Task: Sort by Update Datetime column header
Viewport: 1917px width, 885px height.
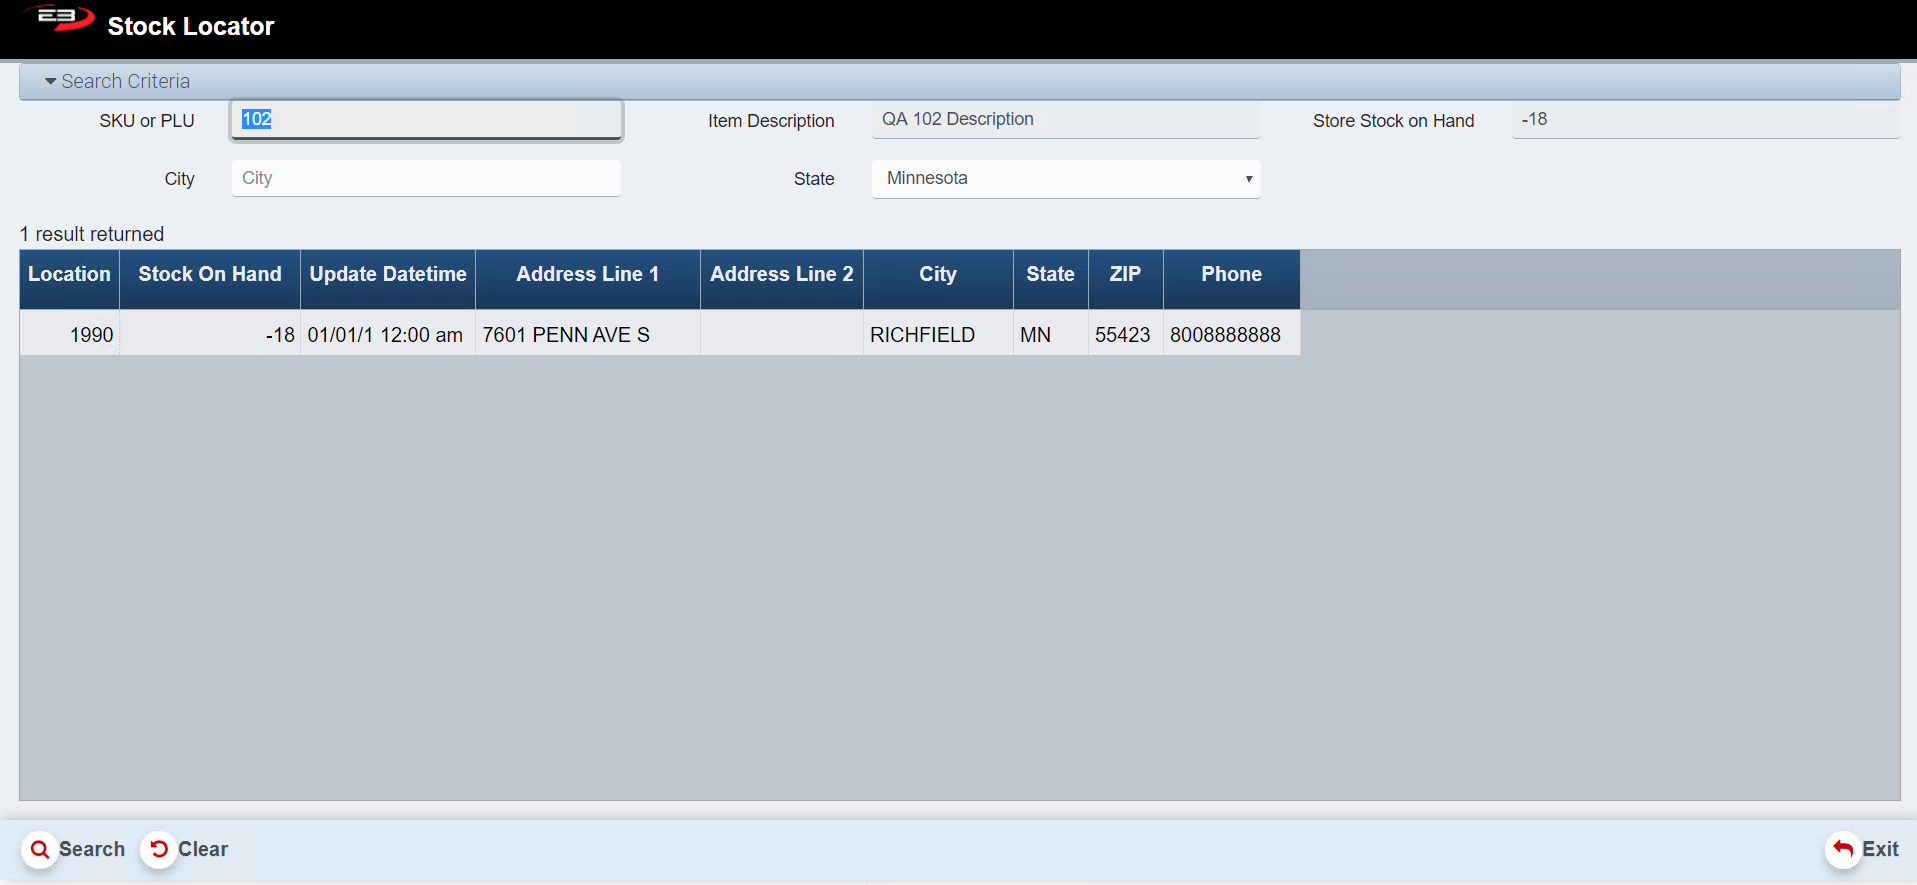Action: click(388, 275)
